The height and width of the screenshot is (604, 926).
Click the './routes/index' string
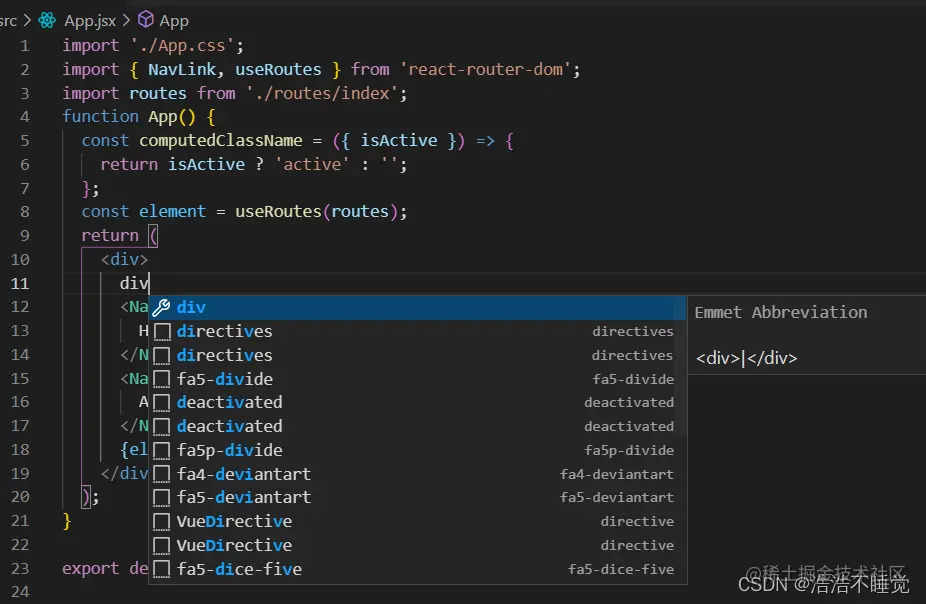pyautogui.click(x=322, y=93)
